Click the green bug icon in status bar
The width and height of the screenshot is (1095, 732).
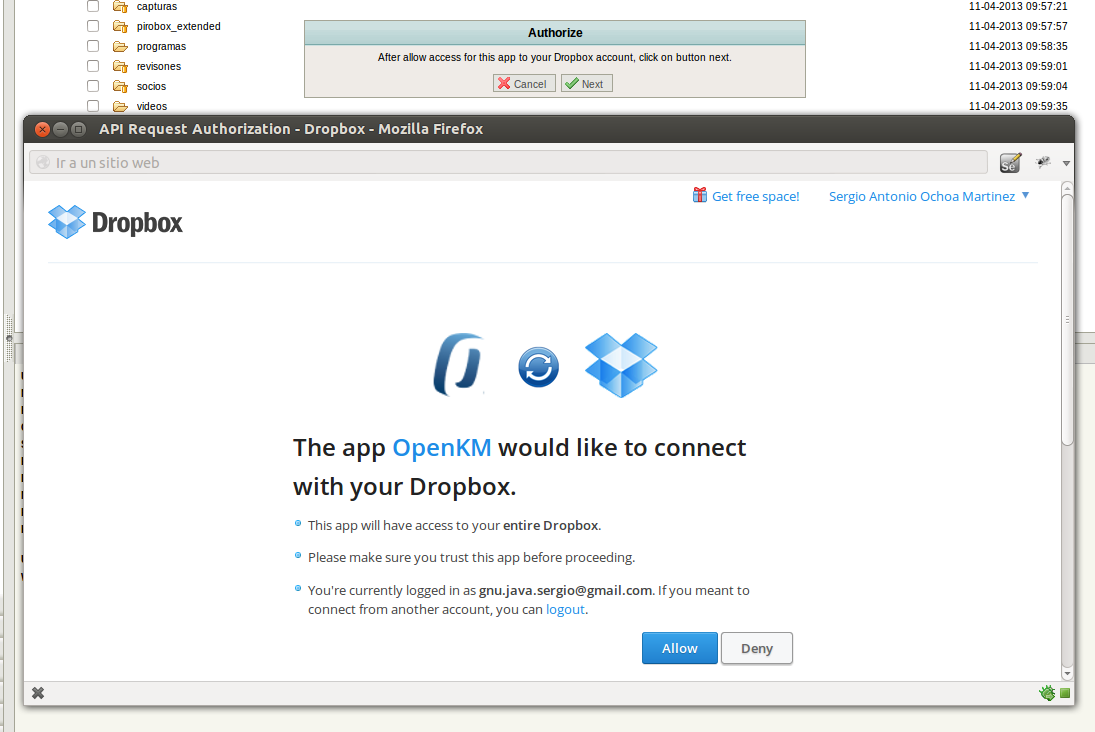pyautogui.click(x=1047, y=693)
